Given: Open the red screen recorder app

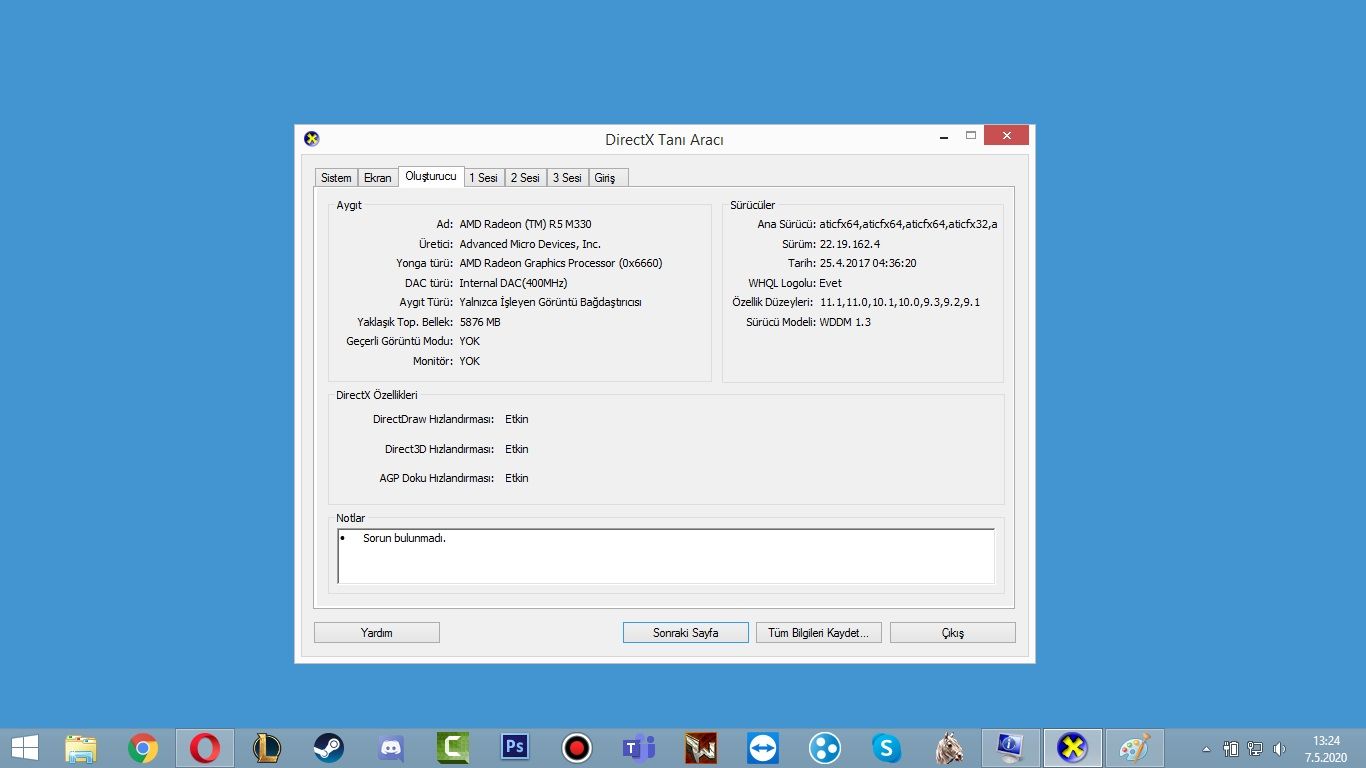Looking at the screenshot, I should (x=577, y=748).
